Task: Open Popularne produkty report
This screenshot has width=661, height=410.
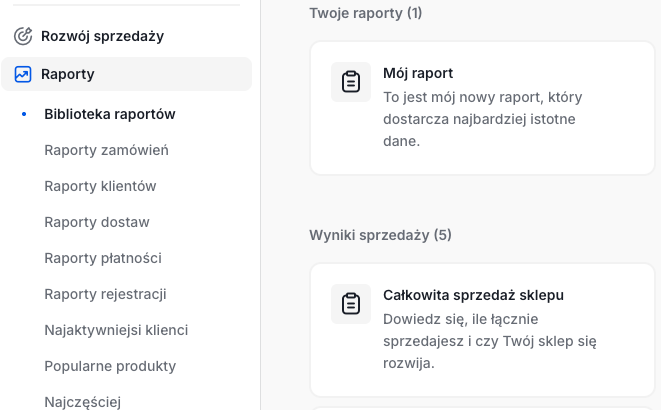Action: click(110, 366)
